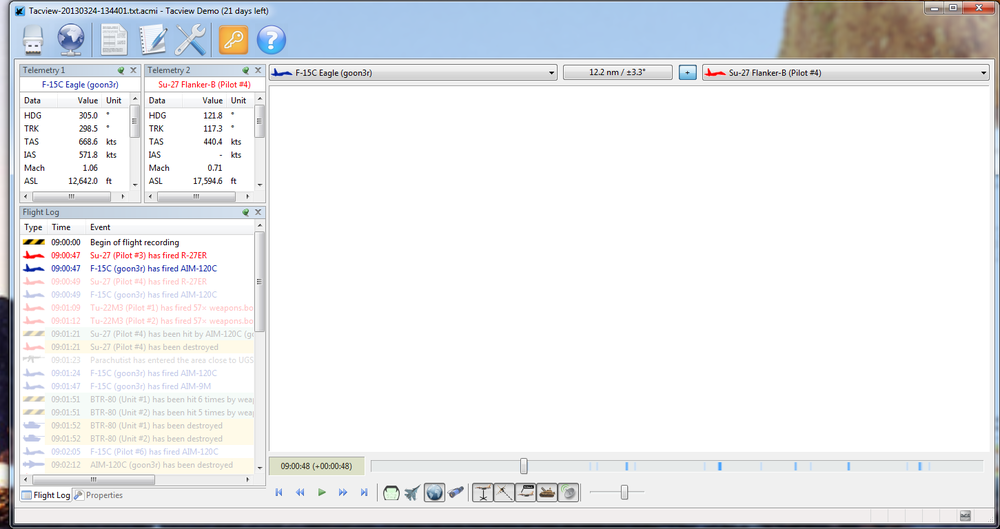The image size is (1000, 529).
Task: Close the Telemetry 2 panel
Action: point(258,70)
